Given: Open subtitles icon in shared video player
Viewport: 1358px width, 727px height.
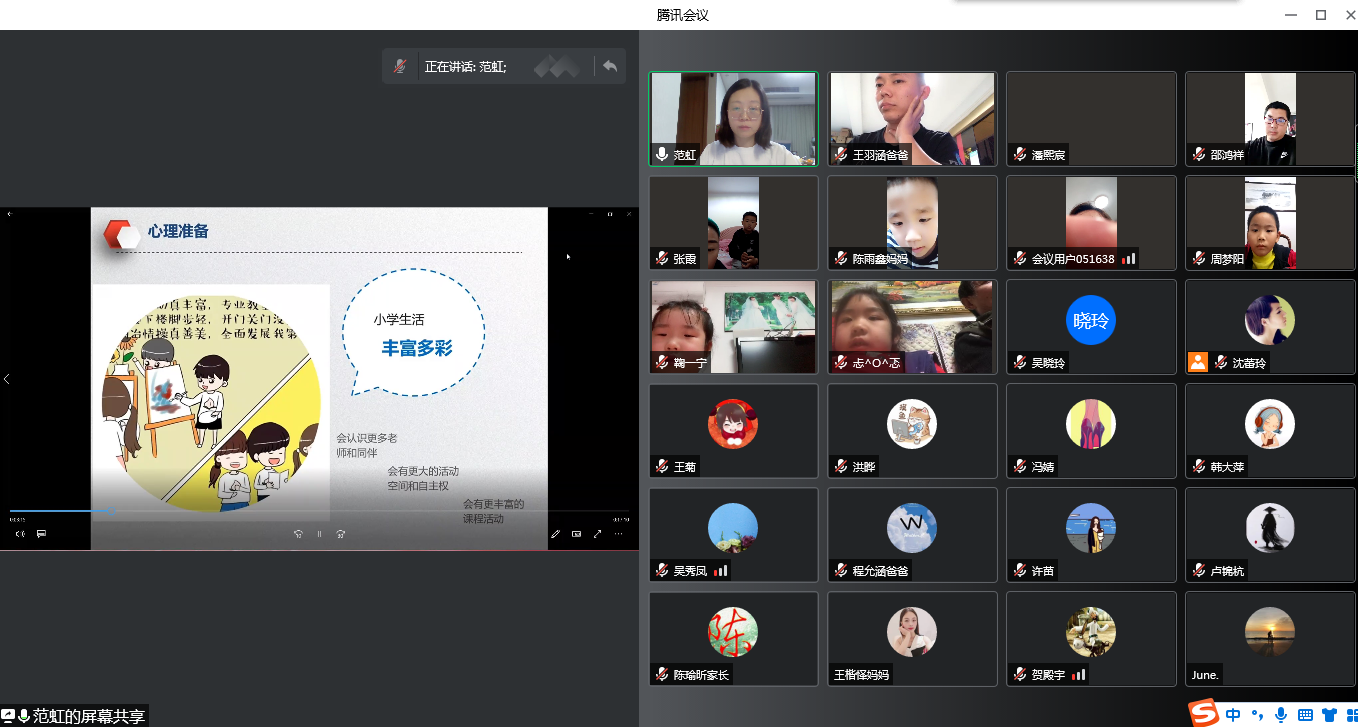Looking at the screenshot, I should click(x=41, y=534).
